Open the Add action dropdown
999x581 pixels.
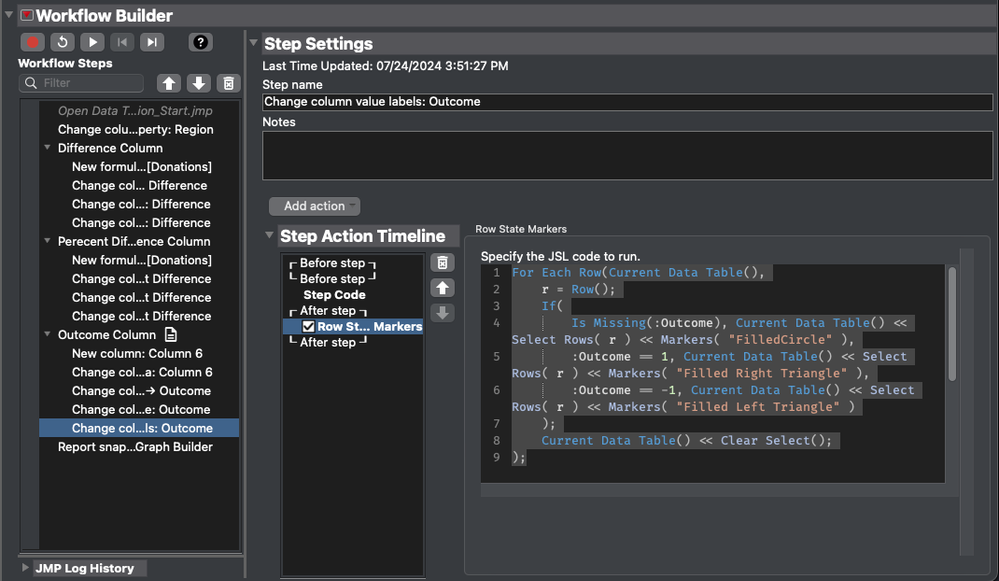pyautogui.click(x=315, y=206)
